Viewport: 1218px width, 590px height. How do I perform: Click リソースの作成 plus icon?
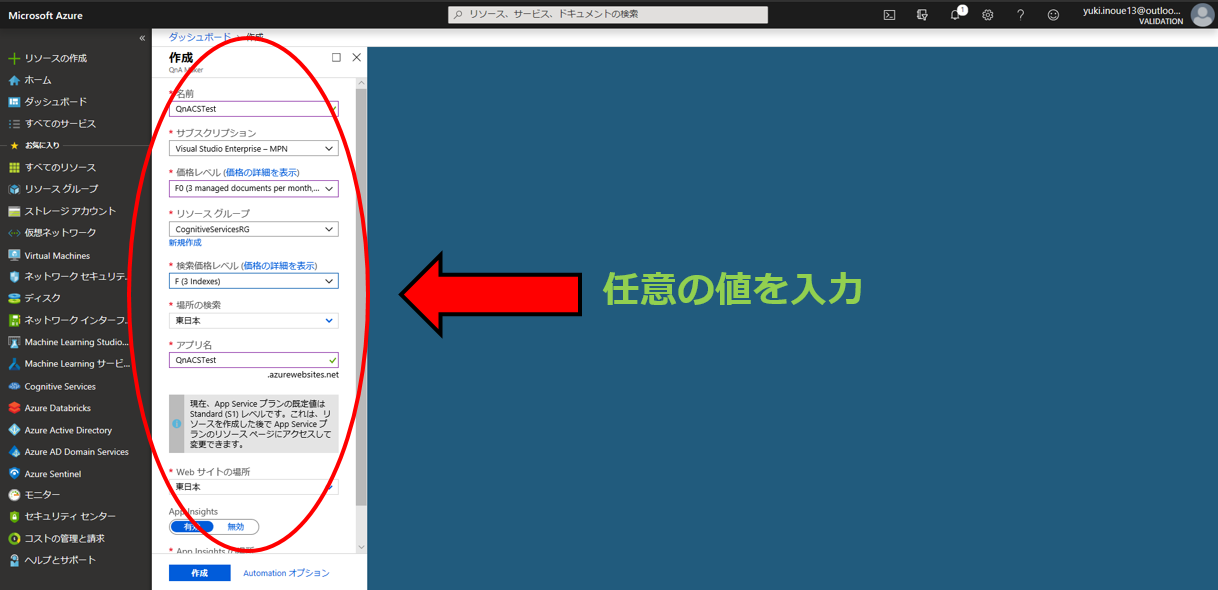14,59
